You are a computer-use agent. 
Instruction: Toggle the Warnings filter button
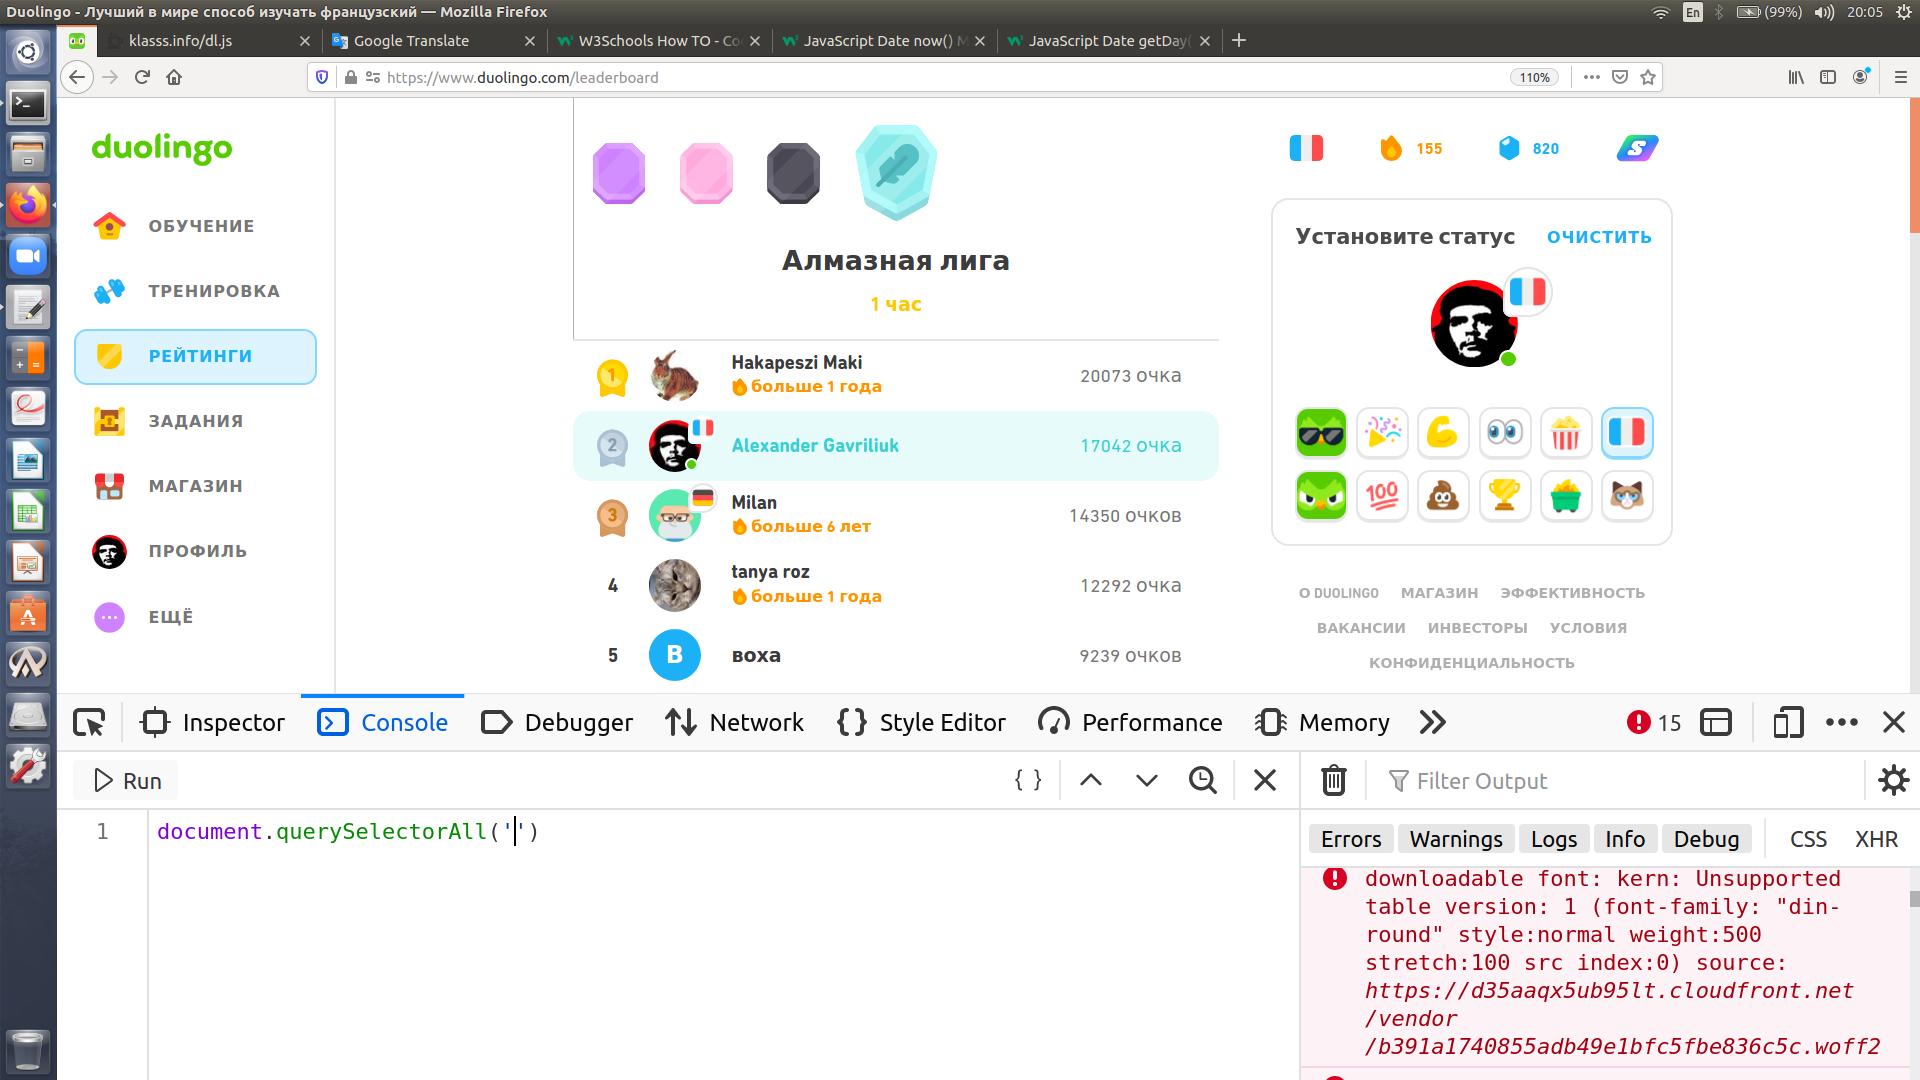click(1455, 839)
